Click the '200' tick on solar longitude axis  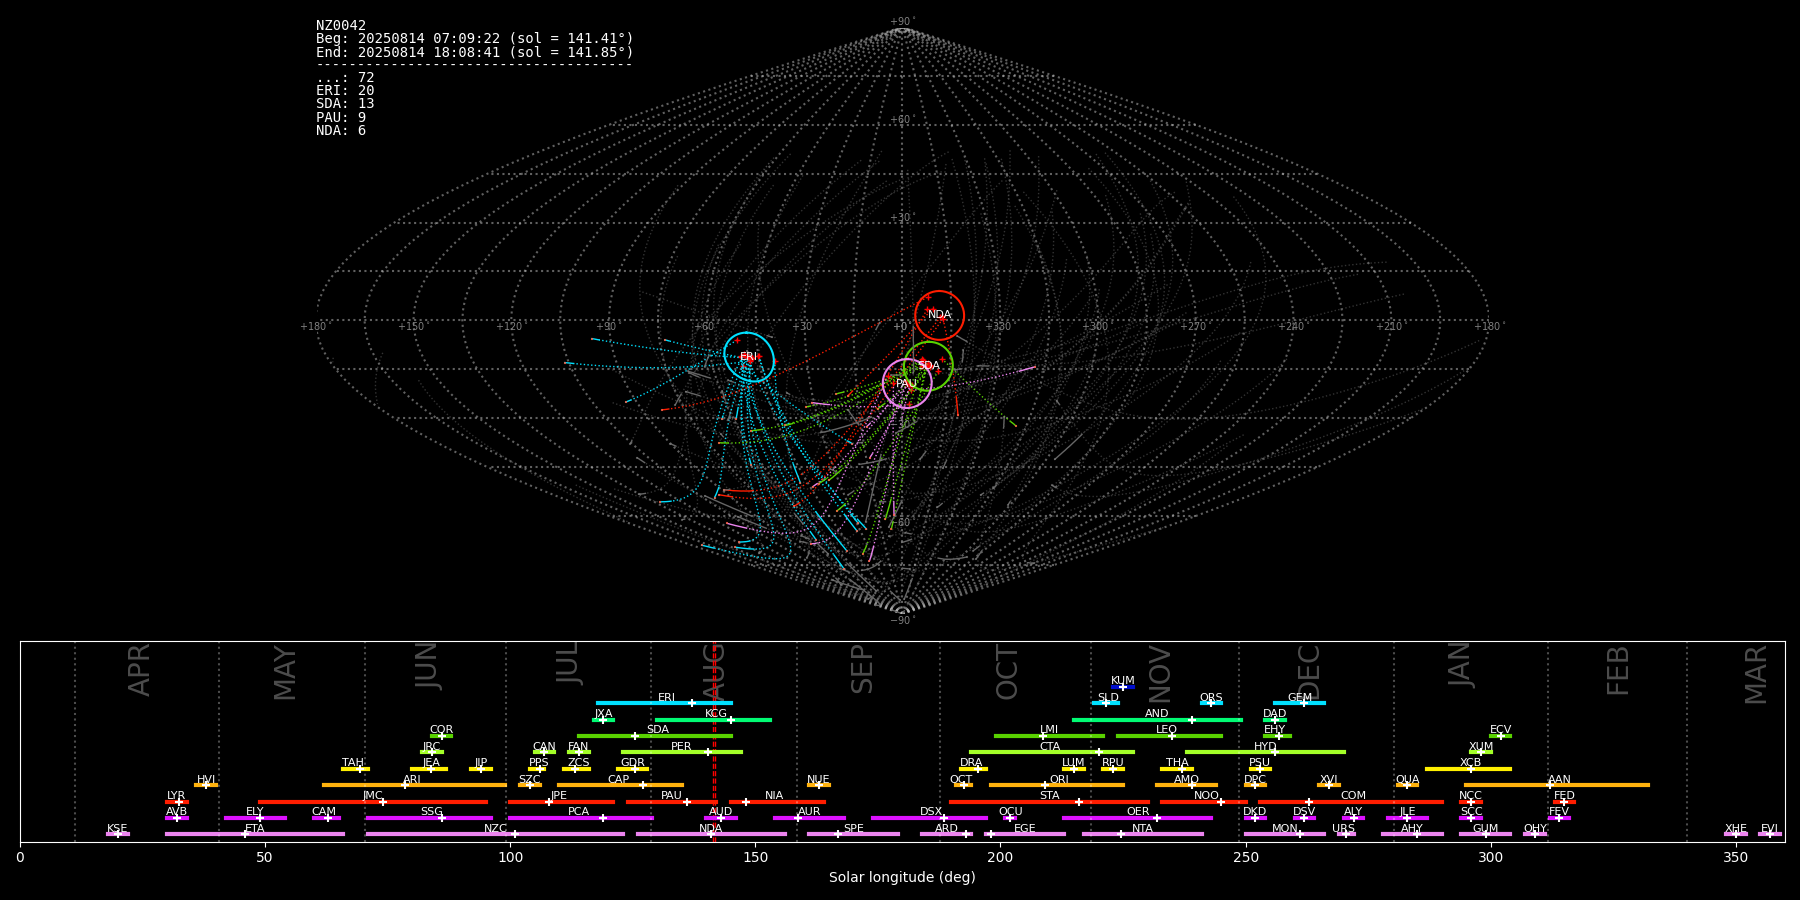click(x=1000, y=858)
